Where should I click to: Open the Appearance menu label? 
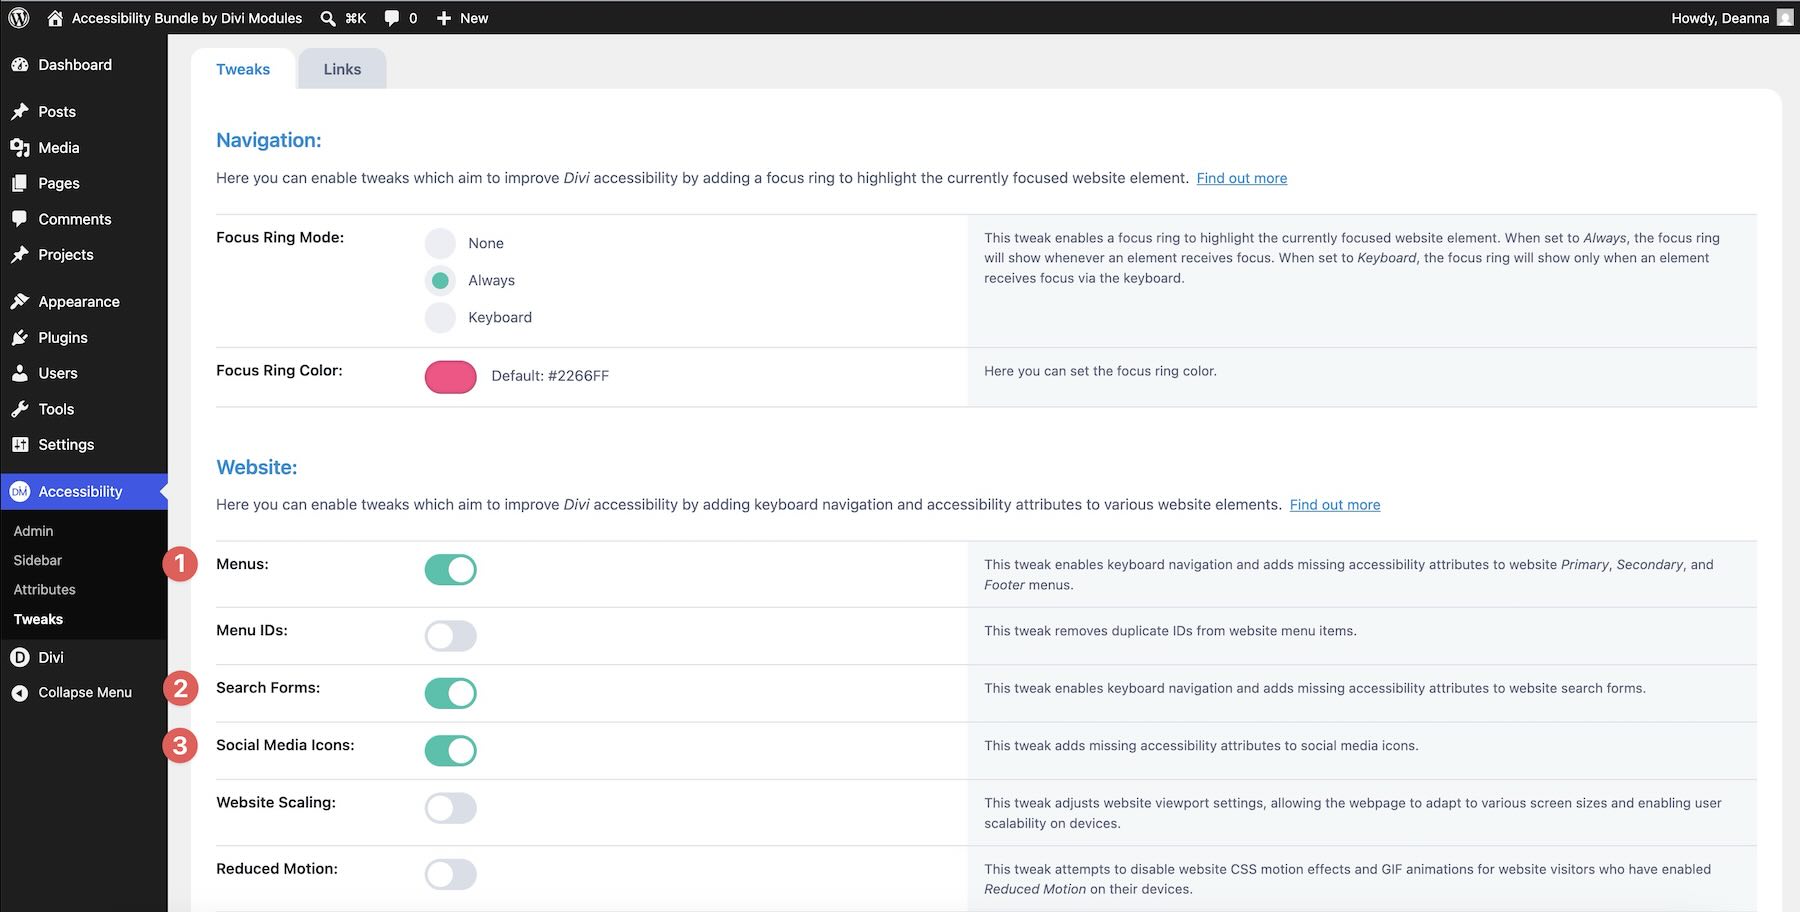click(x=79, y=302)
